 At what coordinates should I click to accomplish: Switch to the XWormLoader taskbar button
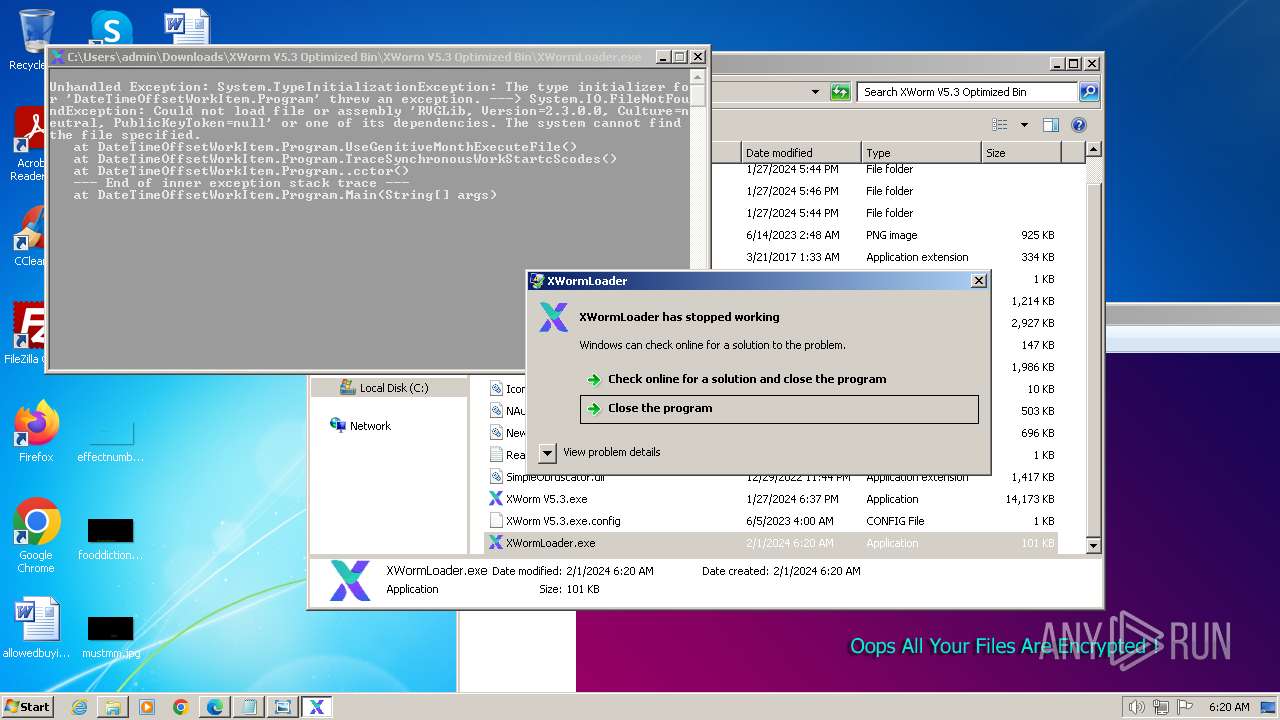(x=317, y=707)
